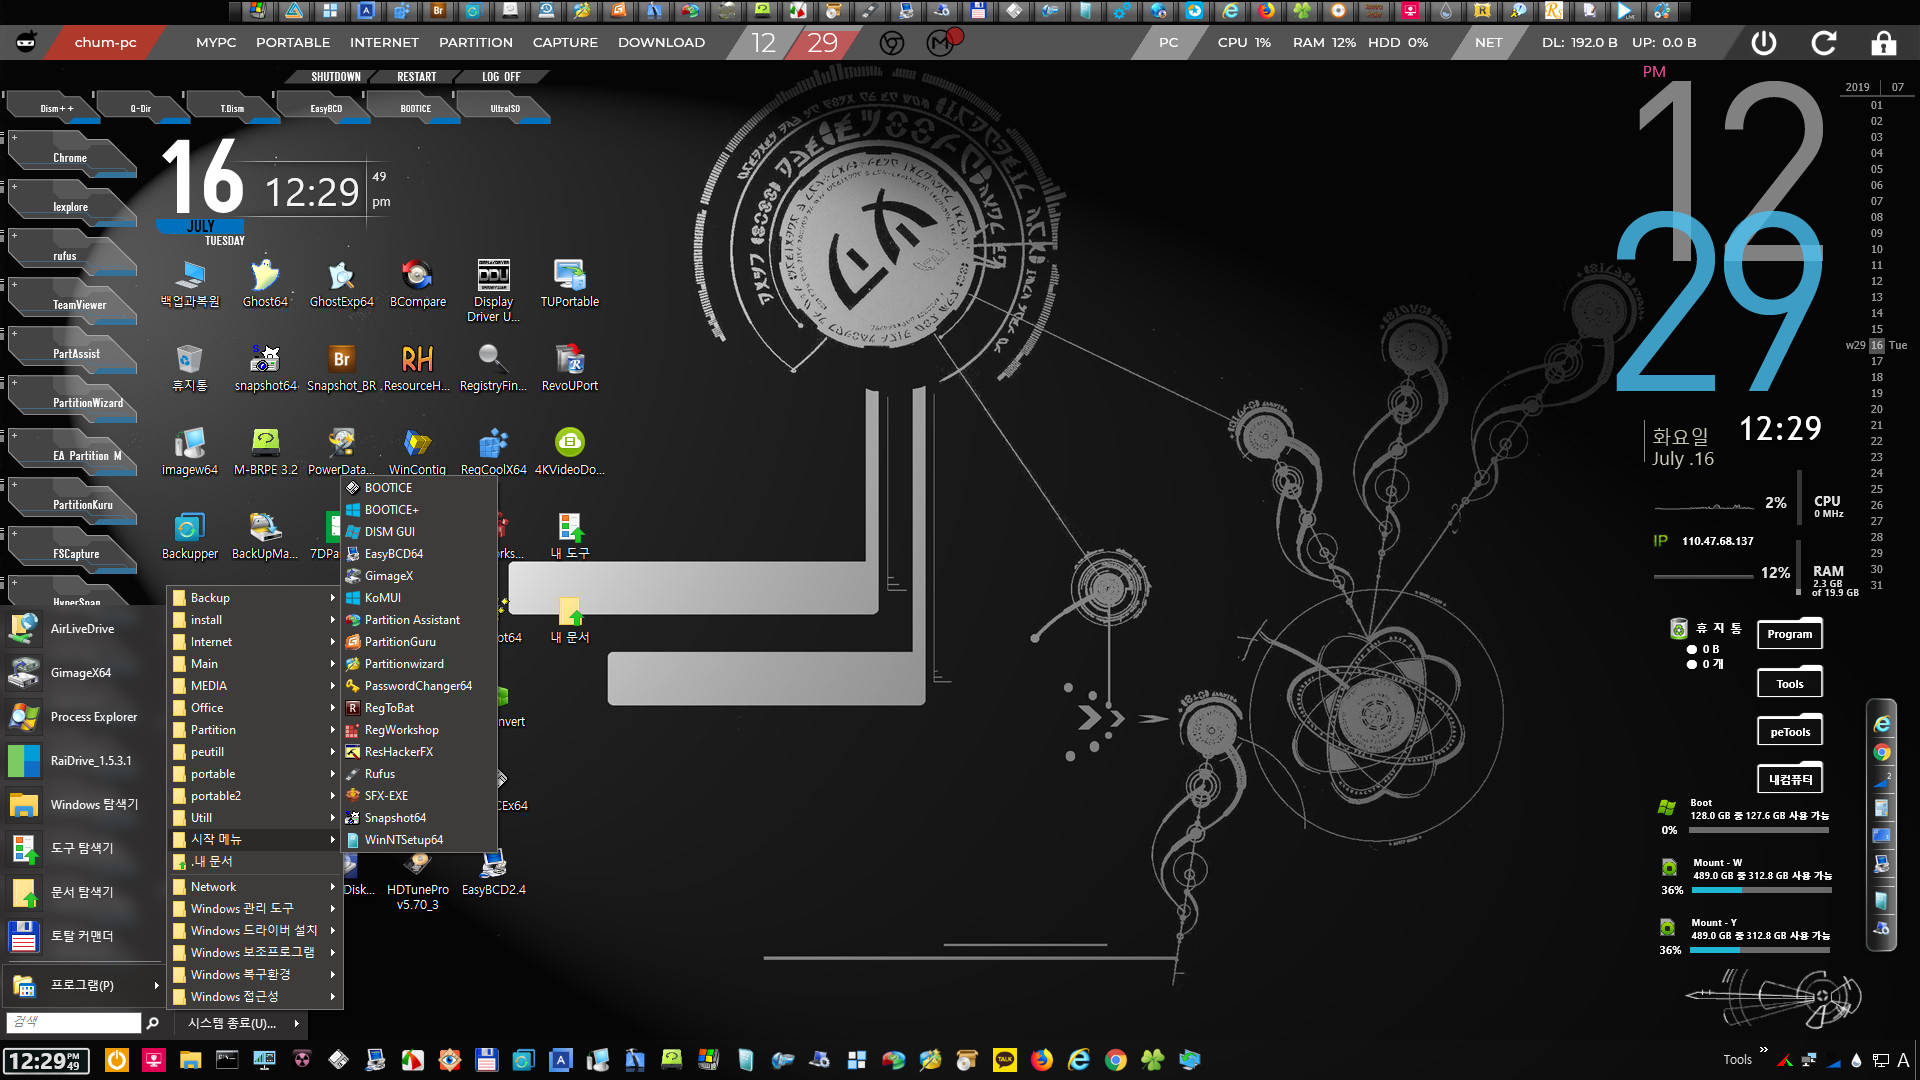
Task: Open the Ghost64 desktop icon
Action: coord(265,283)
